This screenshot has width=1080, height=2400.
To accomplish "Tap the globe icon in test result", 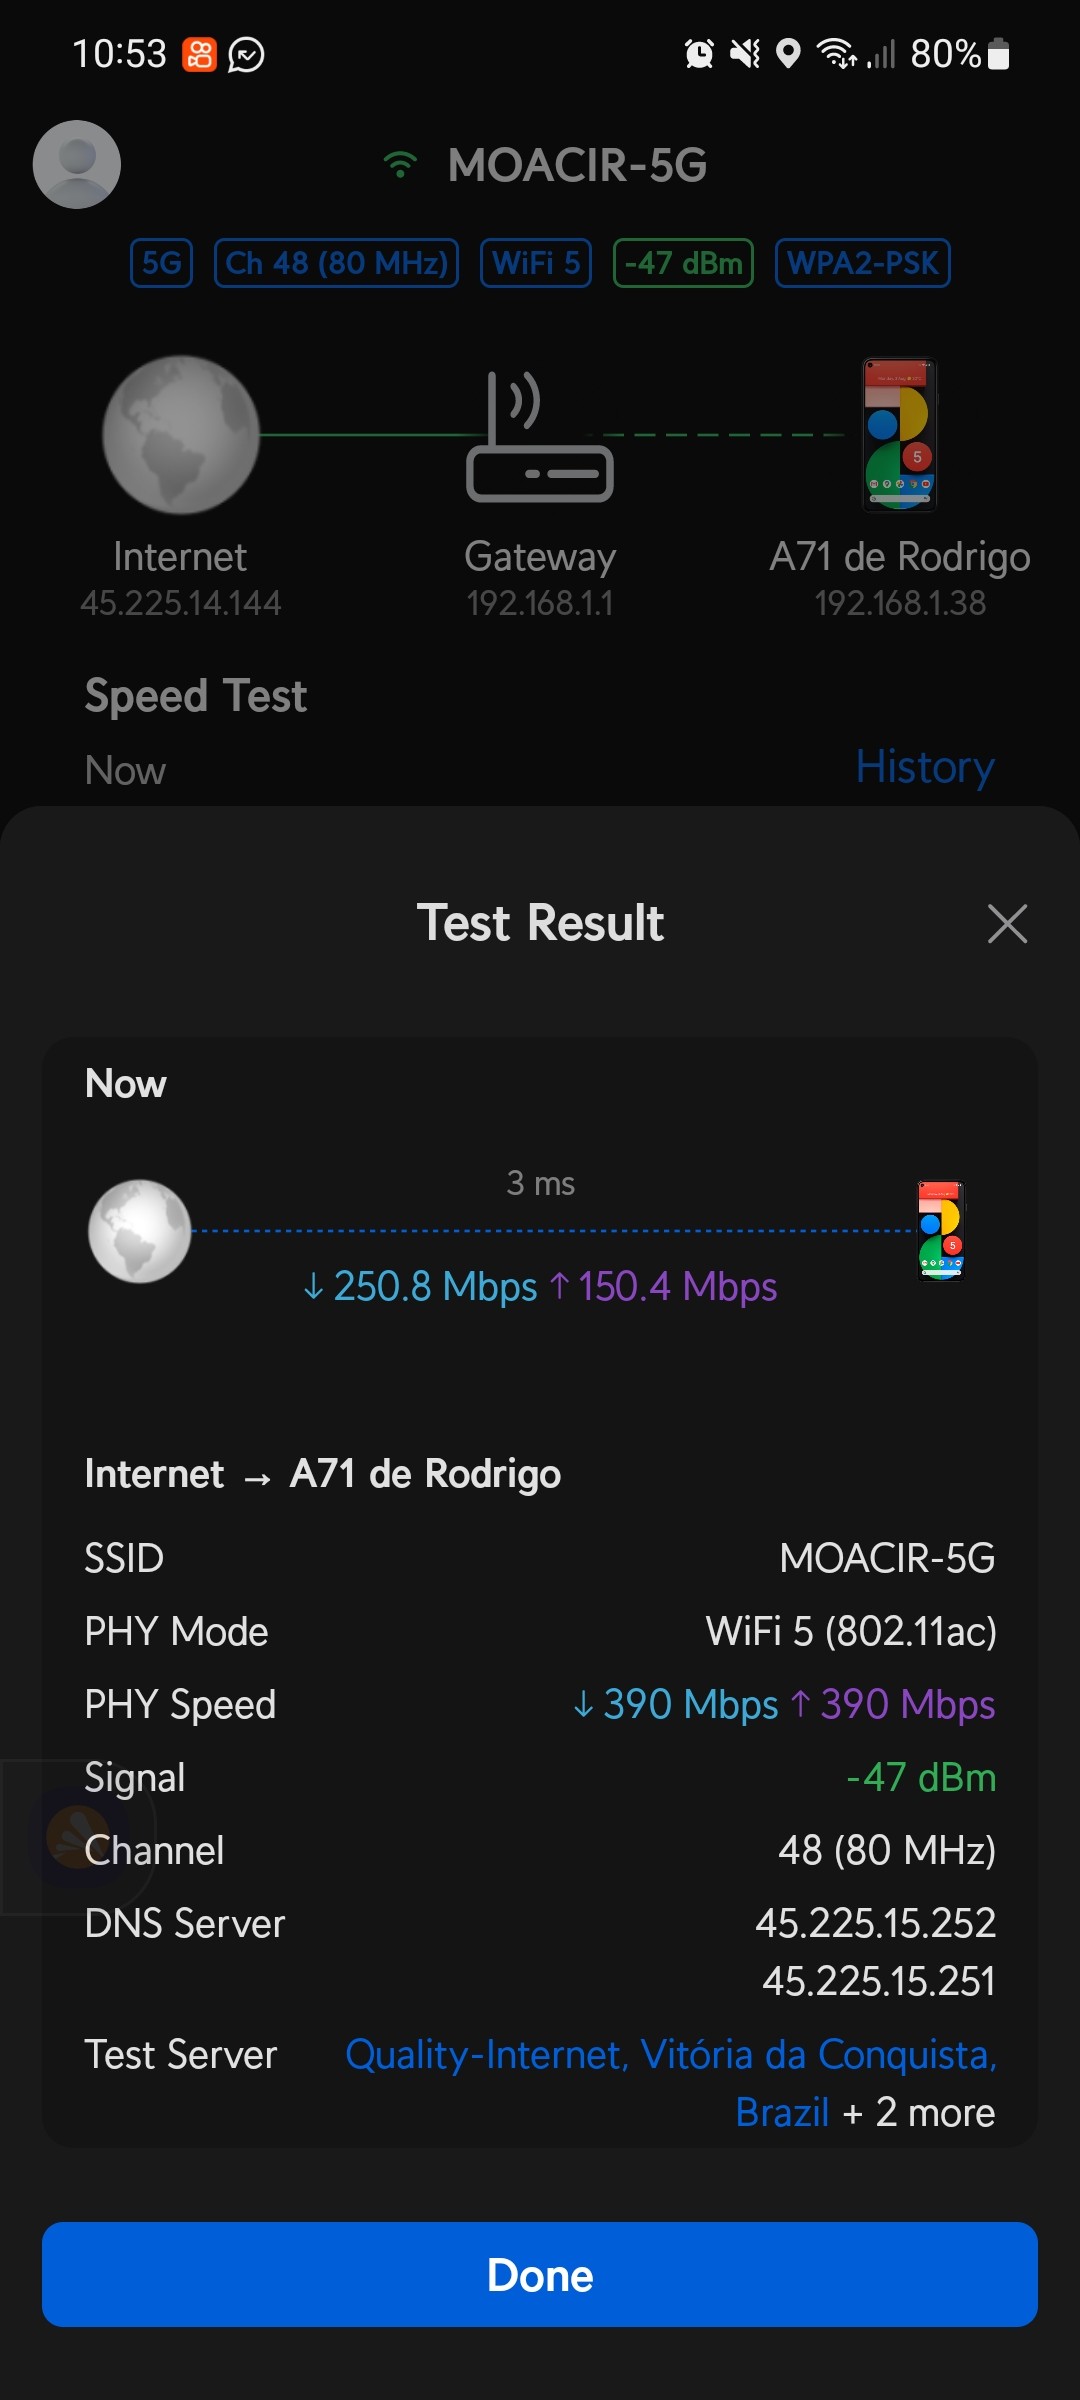I will coord(140,1231).
